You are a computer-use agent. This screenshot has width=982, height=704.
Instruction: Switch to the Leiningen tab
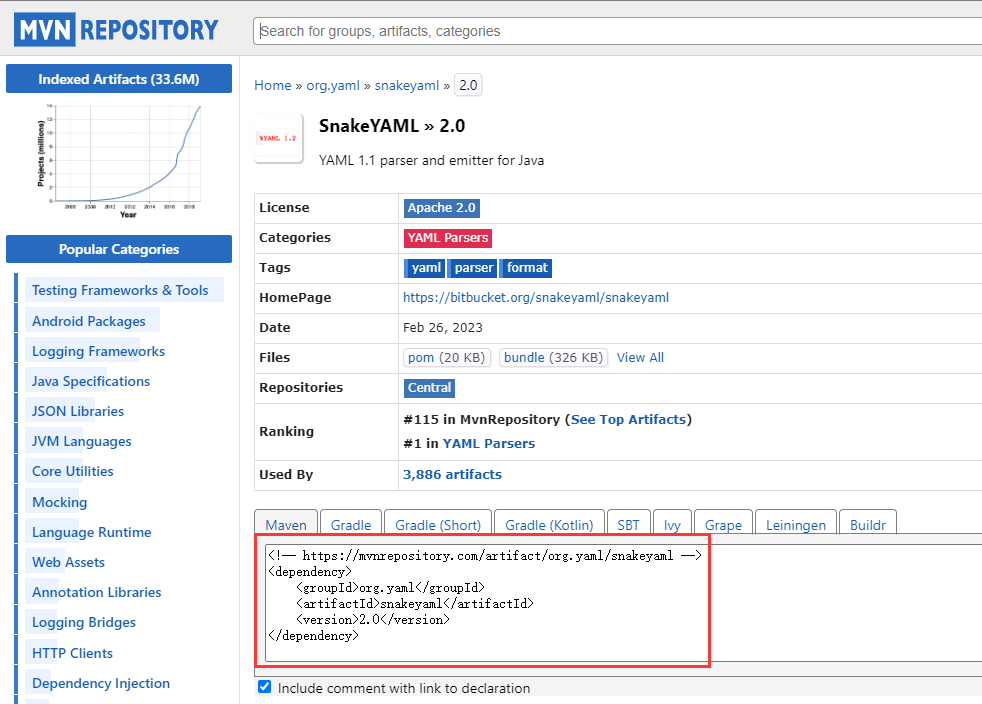click(795, 525)
